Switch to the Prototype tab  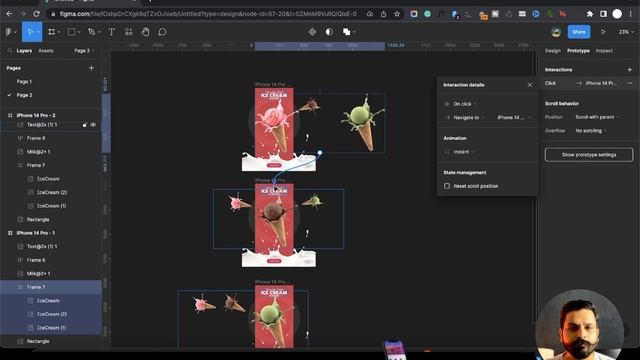[x=578, y=51]
